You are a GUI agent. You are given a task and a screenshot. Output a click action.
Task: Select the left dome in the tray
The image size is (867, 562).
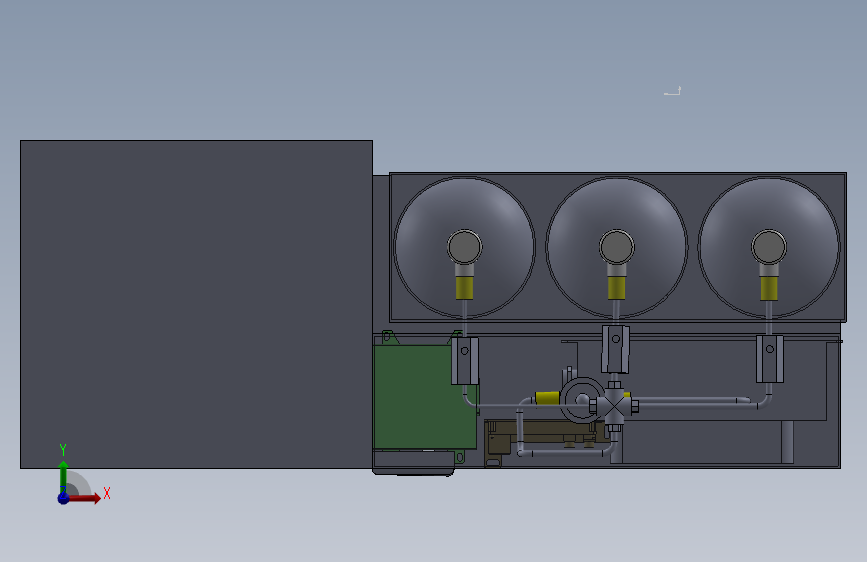click(x=464, y=247)
